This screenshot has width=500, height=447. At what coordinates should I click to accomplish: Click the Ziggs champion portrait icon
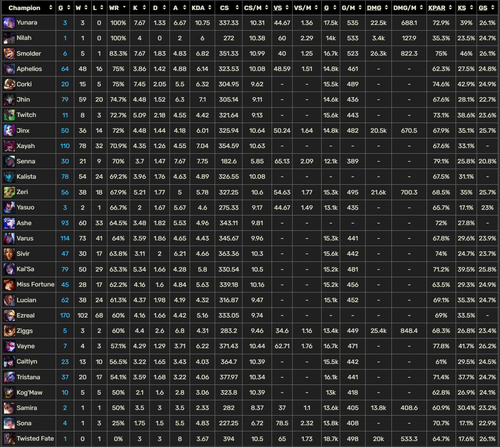[9, 331]
